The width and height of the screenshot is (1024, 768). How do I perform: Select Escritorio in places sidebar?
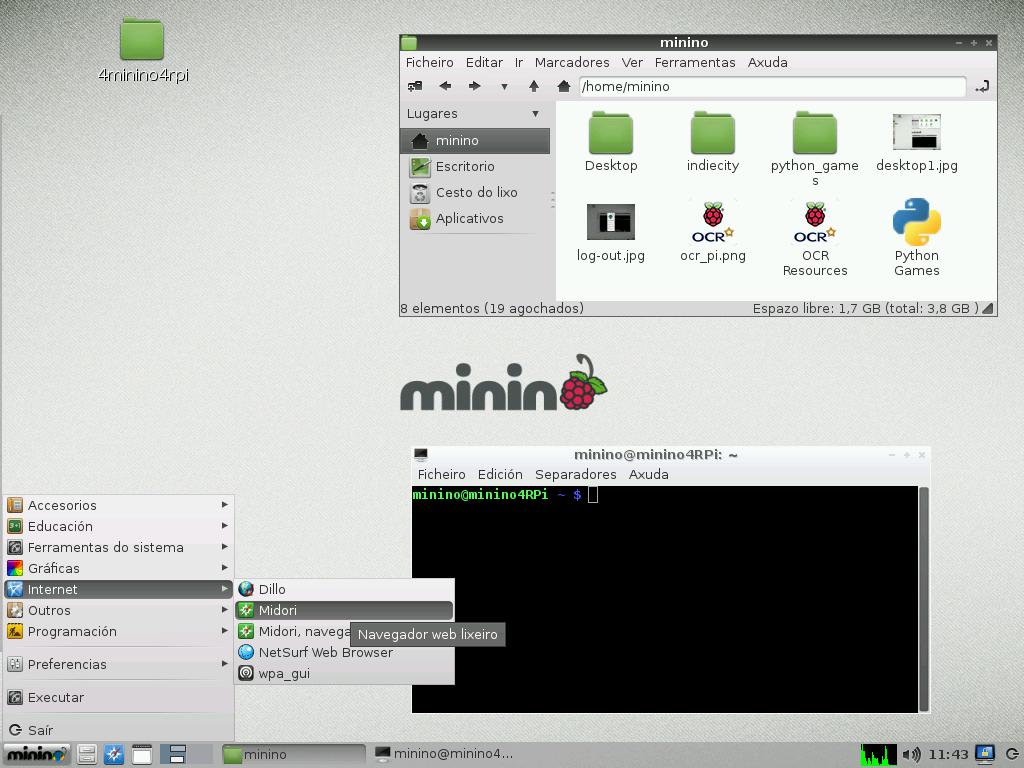475,167
